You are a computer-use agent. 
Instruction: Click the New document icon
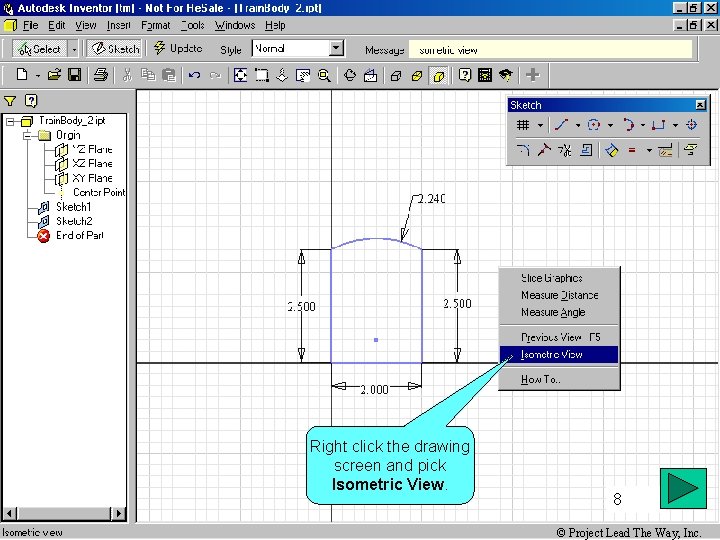pyautogui.click(x=22, y=74)
